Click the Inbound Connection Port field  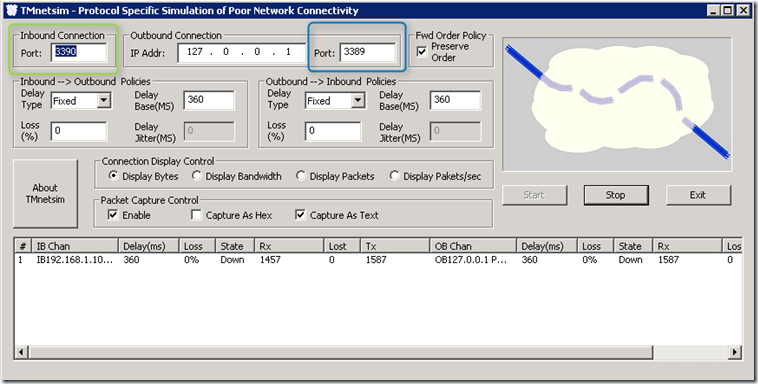point(79,52)
